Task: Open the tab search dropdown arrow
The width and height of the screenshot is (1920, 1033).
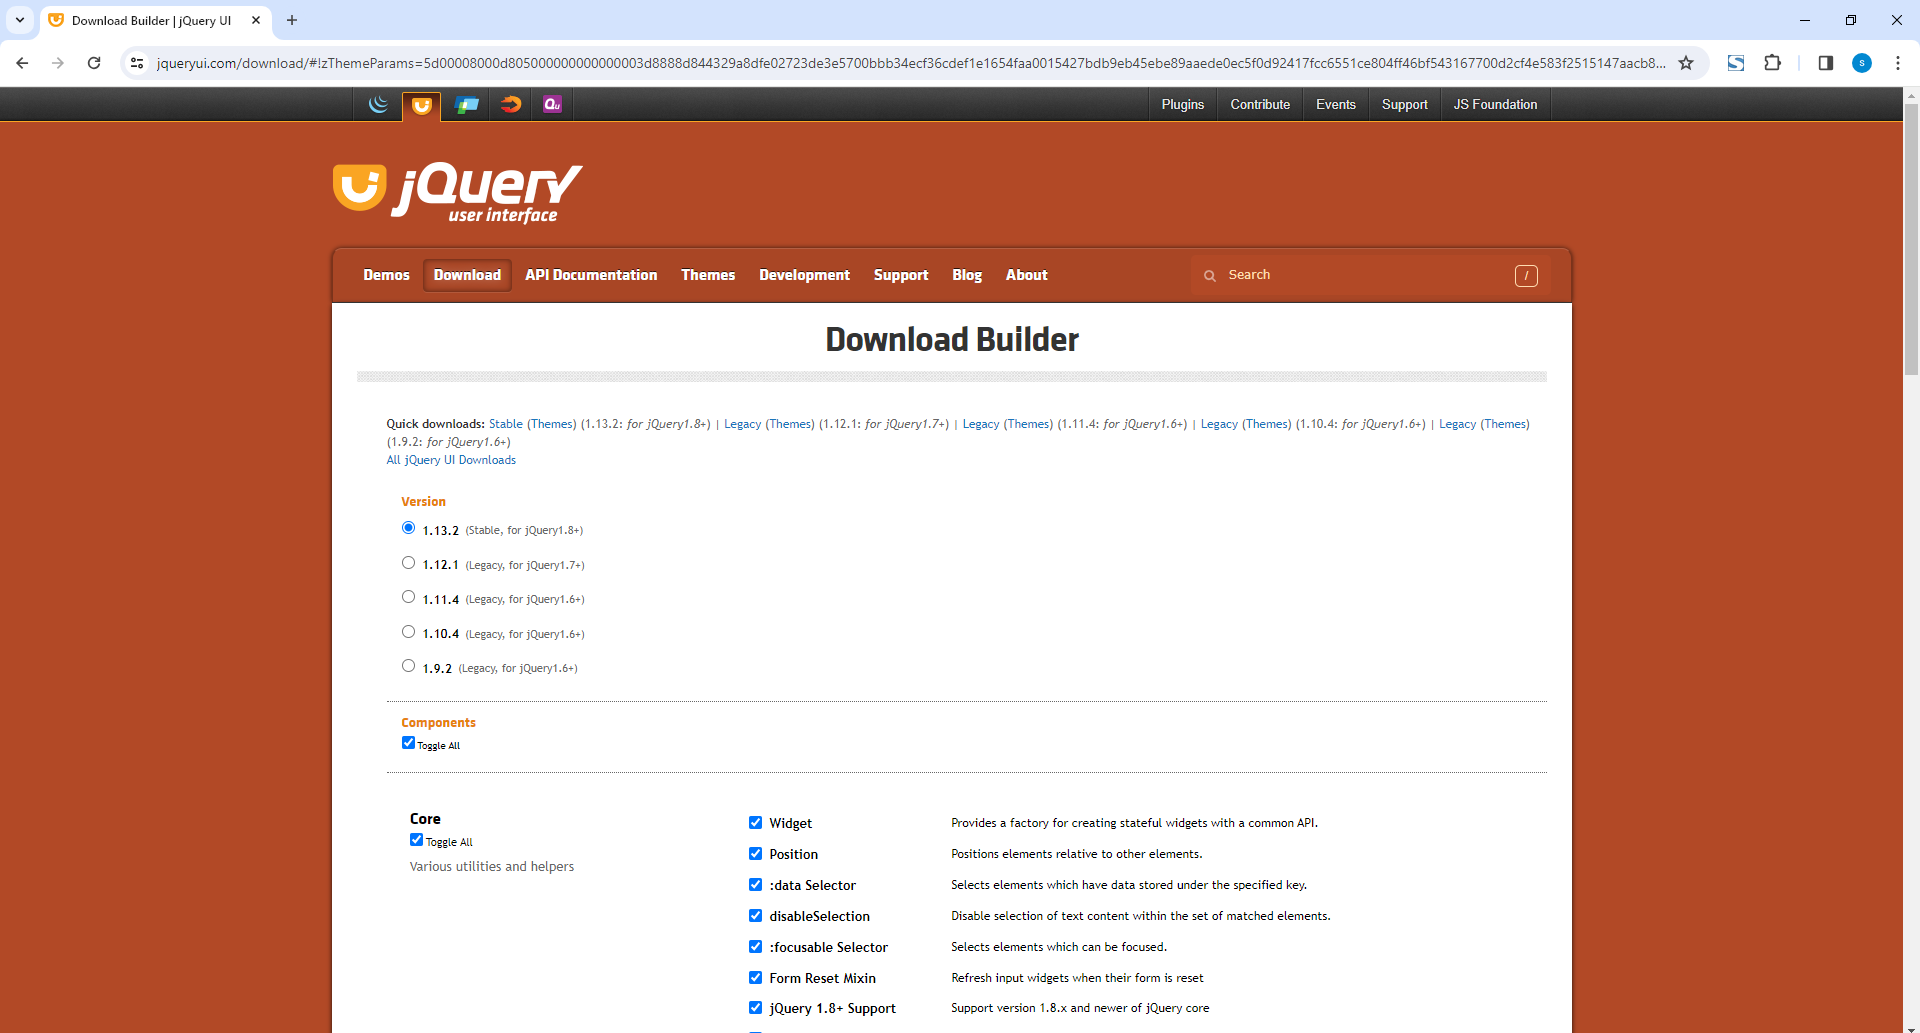Action: coord(20,20)
